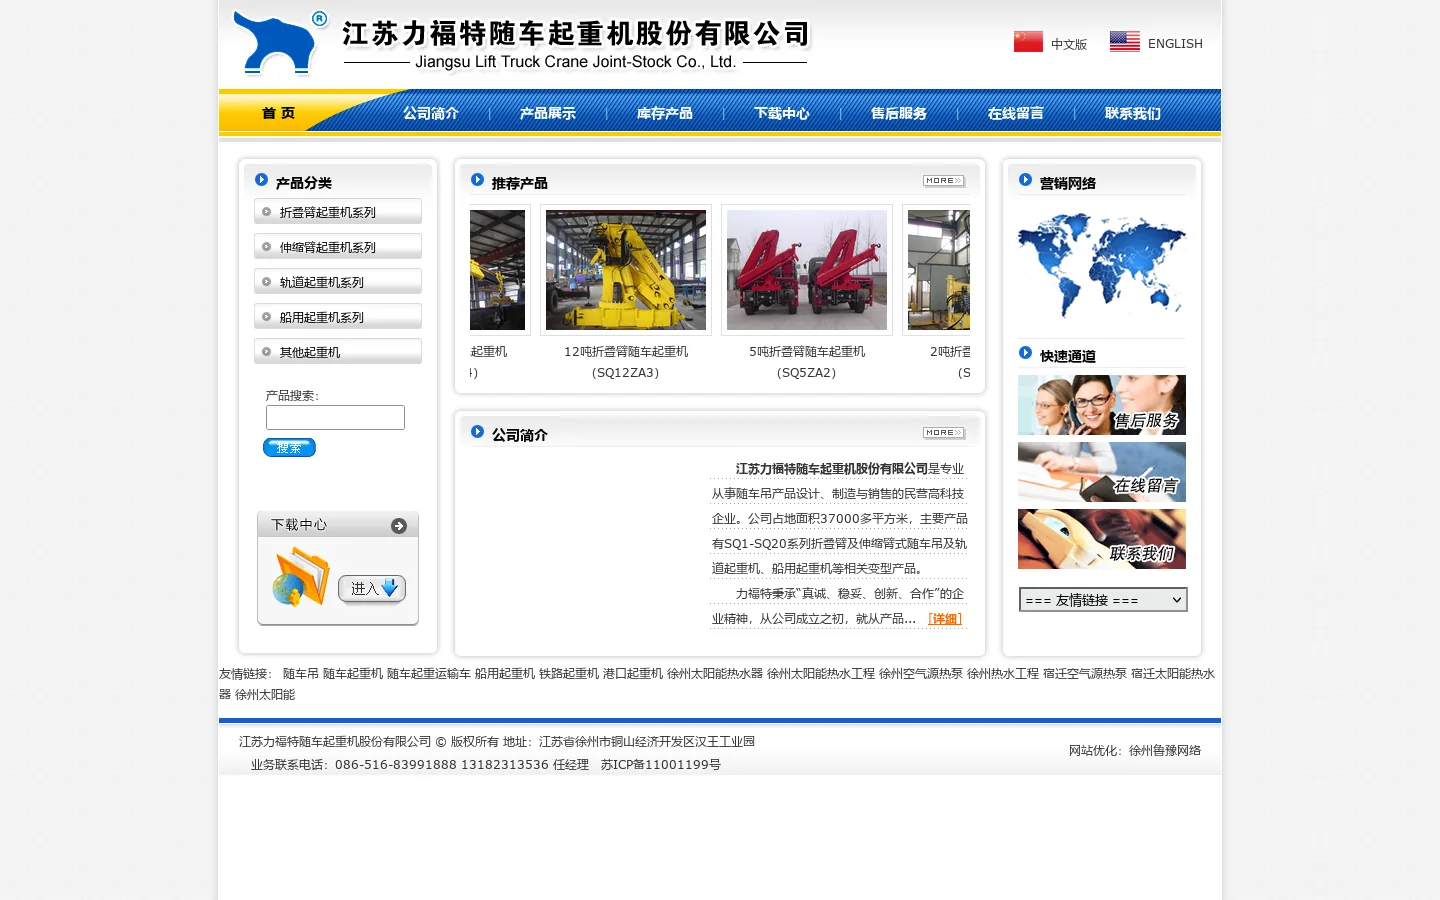Click the 江苏力福特随车起重机股份有限公司 bold text in intro
This screenshot has width=1440, height=900.
click(x=832, y=469)
